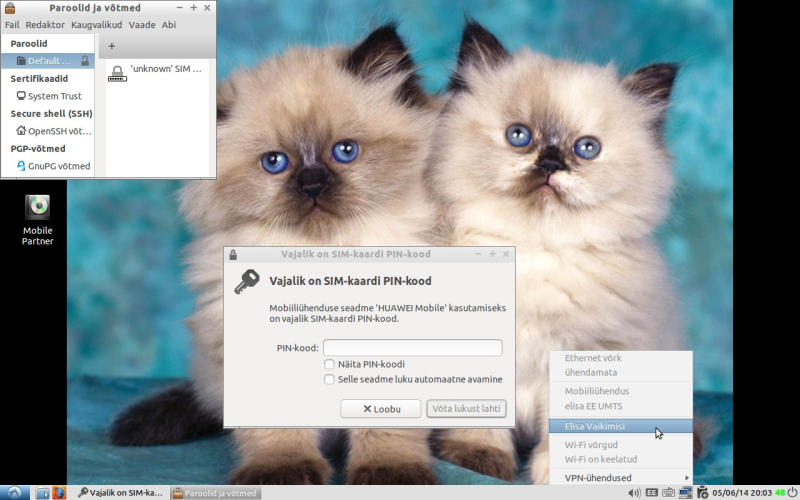The image size is (800, 500).
Task: Select Default keyring in sidebar
Action: (x=48, y=61)
